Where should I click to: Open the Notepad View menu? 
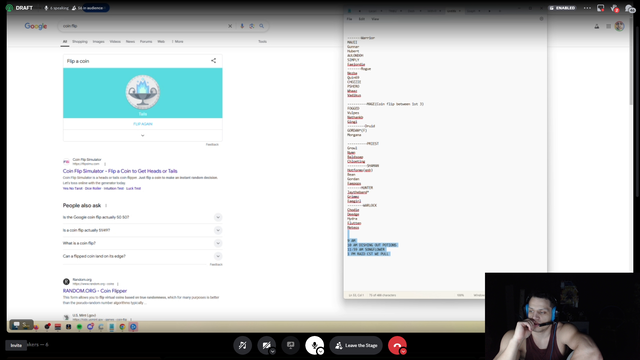pyautogui.click(x=375, y=19)
